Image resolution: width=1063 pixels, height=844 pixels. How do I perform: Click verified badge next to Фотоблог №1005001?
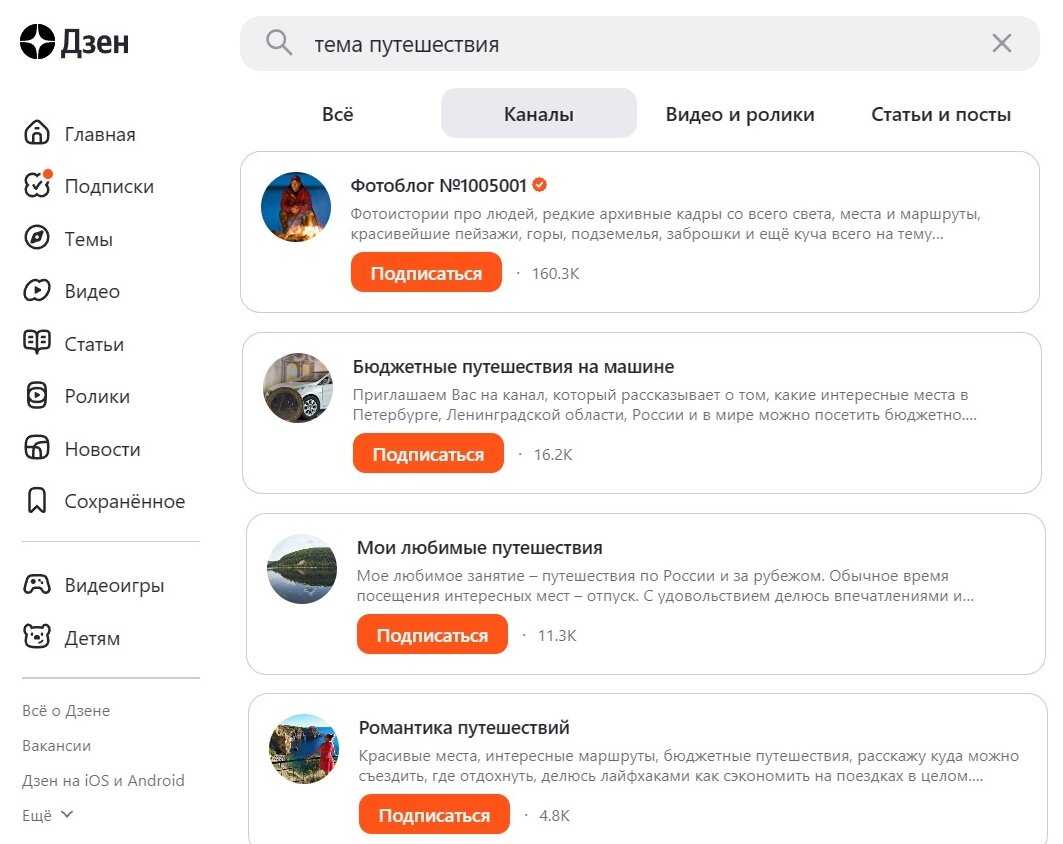coord(540,184)
